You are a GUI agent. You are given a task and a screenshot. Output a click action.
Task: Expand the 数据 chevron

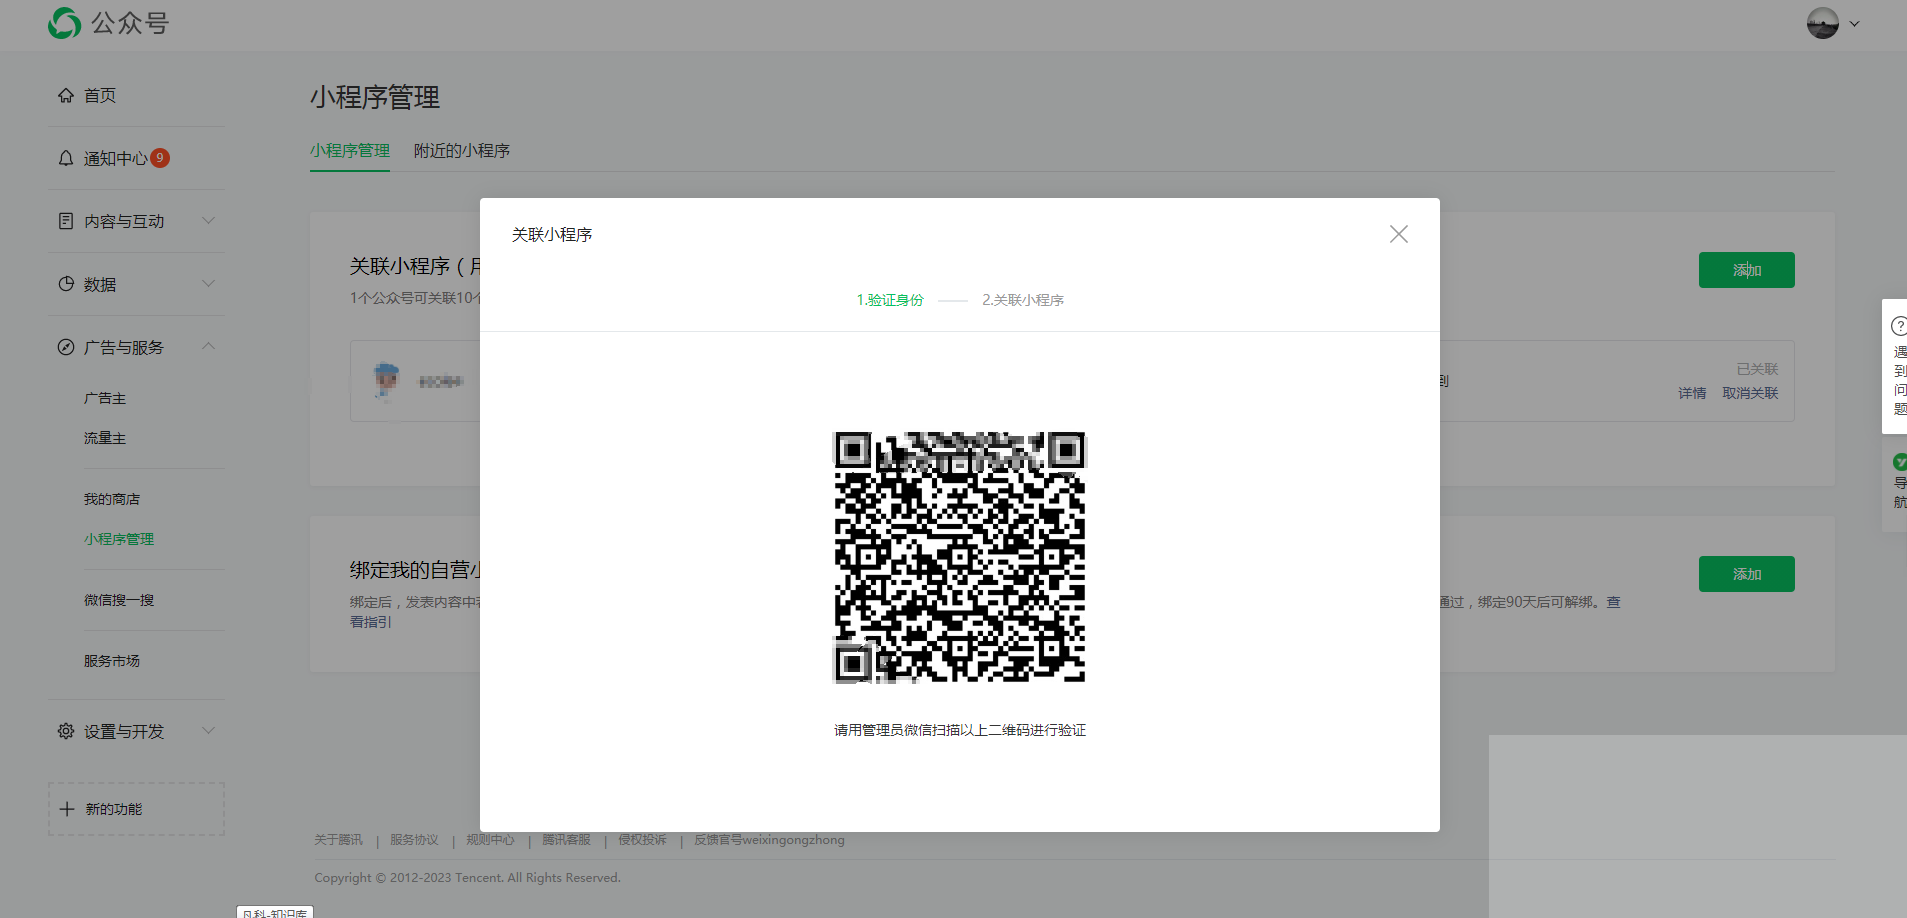[208, 283]
